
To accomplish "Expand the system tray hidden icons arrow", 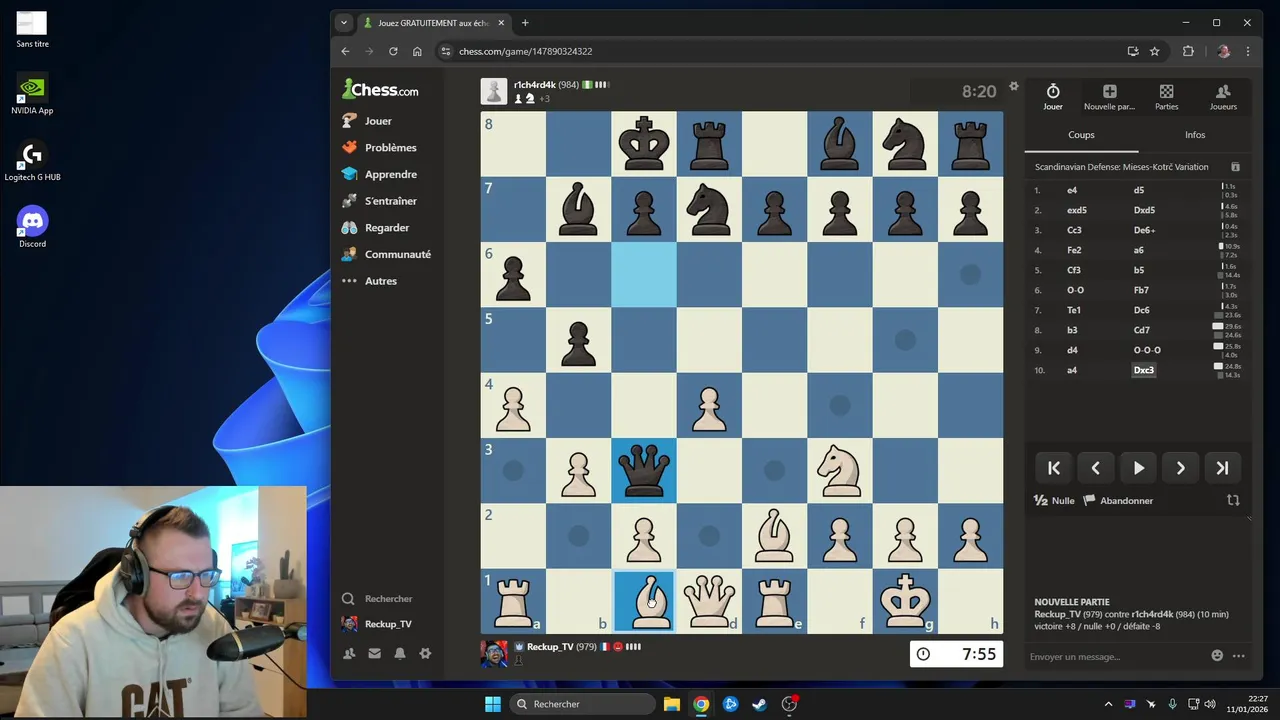I will pyautogui.click(x=1108, y=704).
